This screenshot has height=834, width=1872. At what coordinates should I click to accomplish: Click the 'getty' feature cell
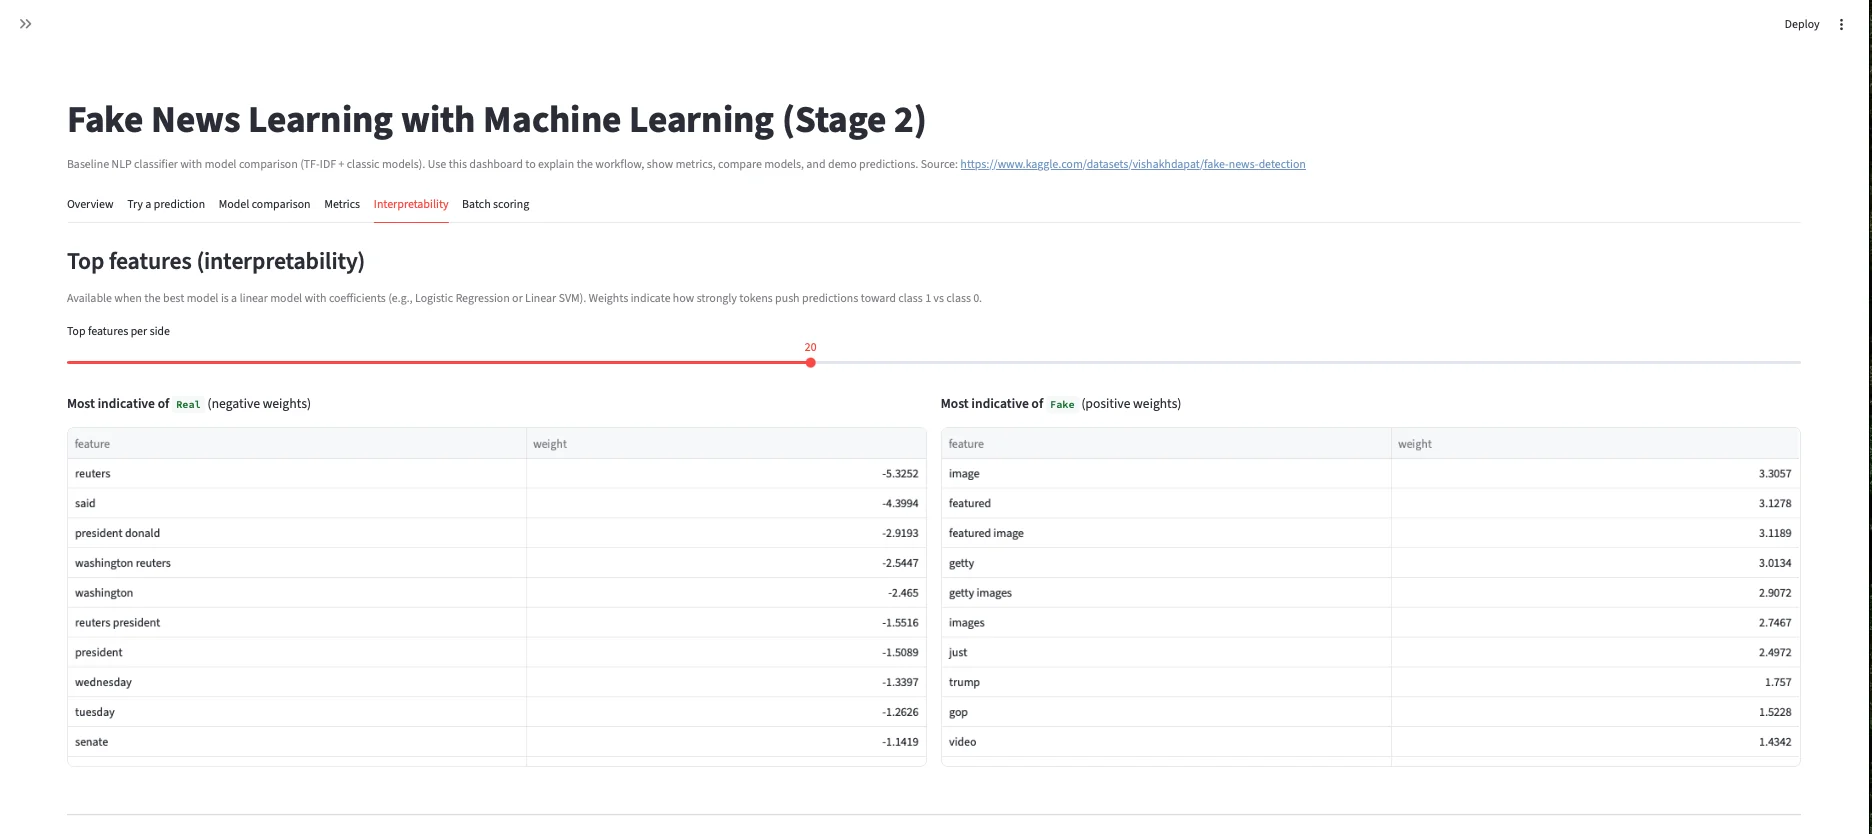pos(1166,563)
